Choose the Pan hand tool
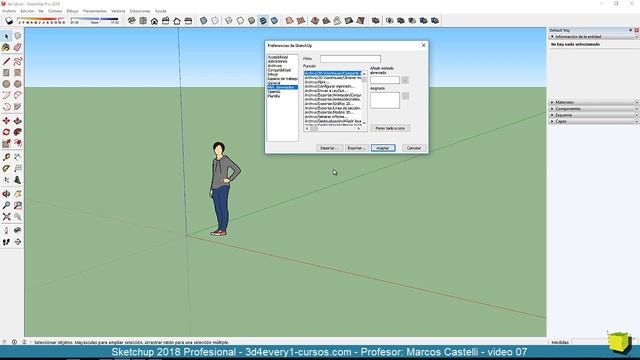 (x=18, y=194)
